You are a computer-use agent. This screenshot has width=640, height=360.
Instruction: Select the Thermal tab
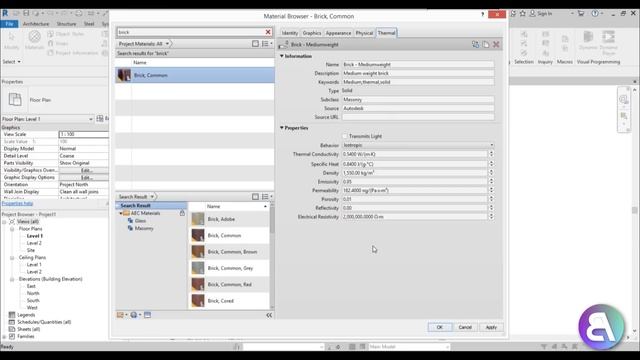pyautogui.click(x=386, y=33)
